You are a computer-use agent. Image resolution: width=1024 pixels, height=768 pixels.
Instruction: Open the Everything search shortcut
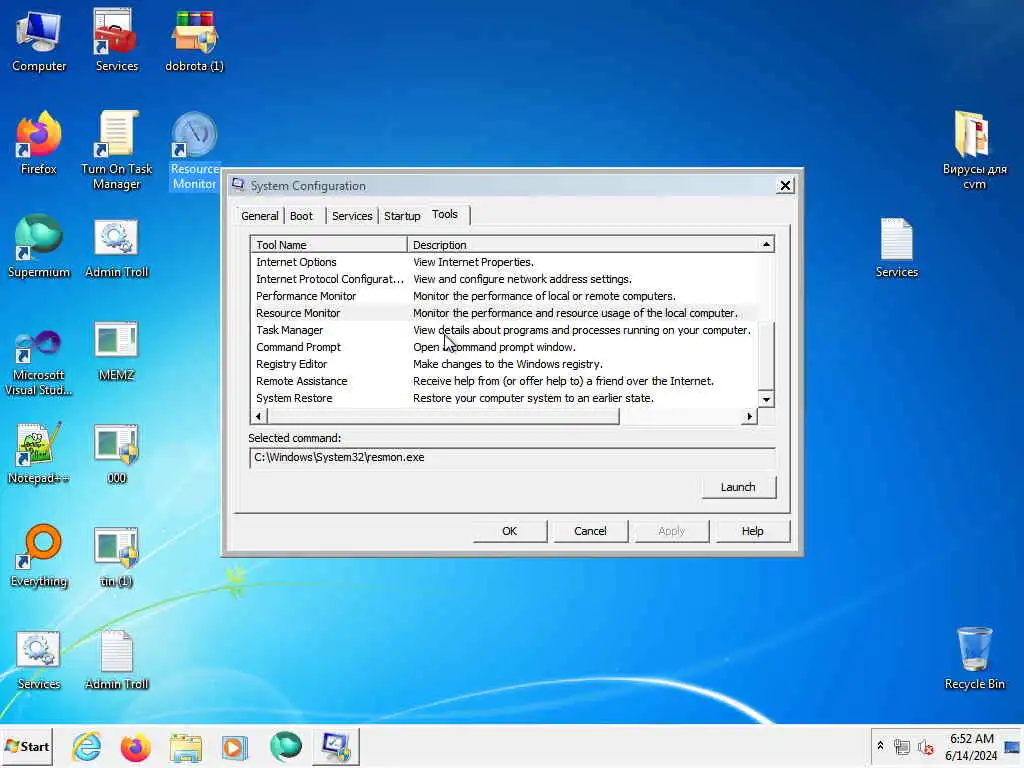point(39,556)
